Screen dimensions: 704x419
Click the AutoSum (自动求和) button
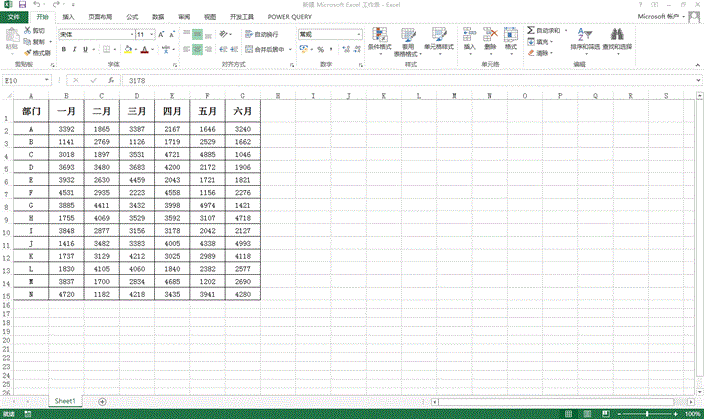point(545,31)
